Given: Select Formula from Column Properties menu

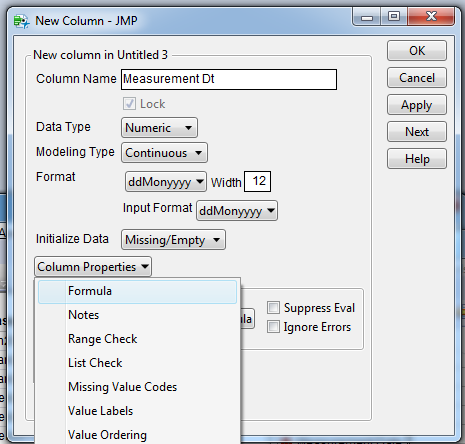Looking at the screenshot, I should [x=137, y=292].
